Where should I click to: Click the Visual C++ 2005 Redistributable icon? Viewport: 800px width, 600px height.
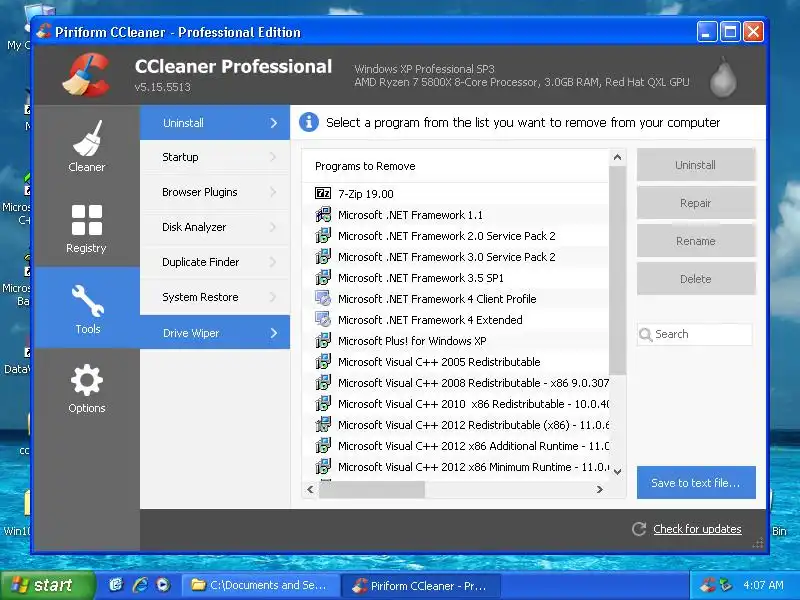click(x=323, y=361)
